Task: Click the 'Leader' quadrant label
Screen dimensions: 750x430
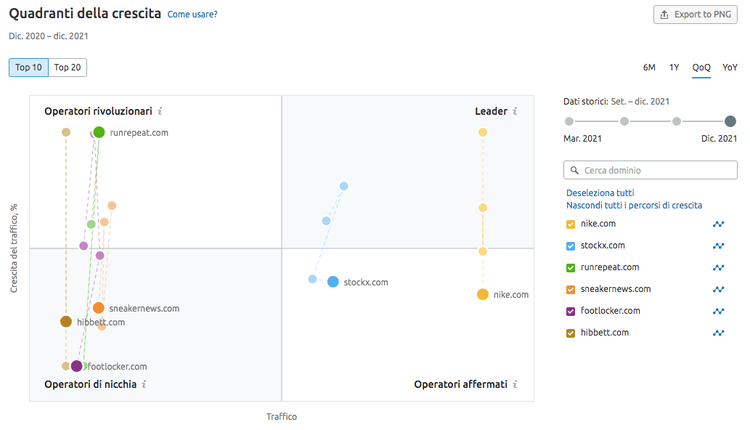Action: click(x=491, y=111)
